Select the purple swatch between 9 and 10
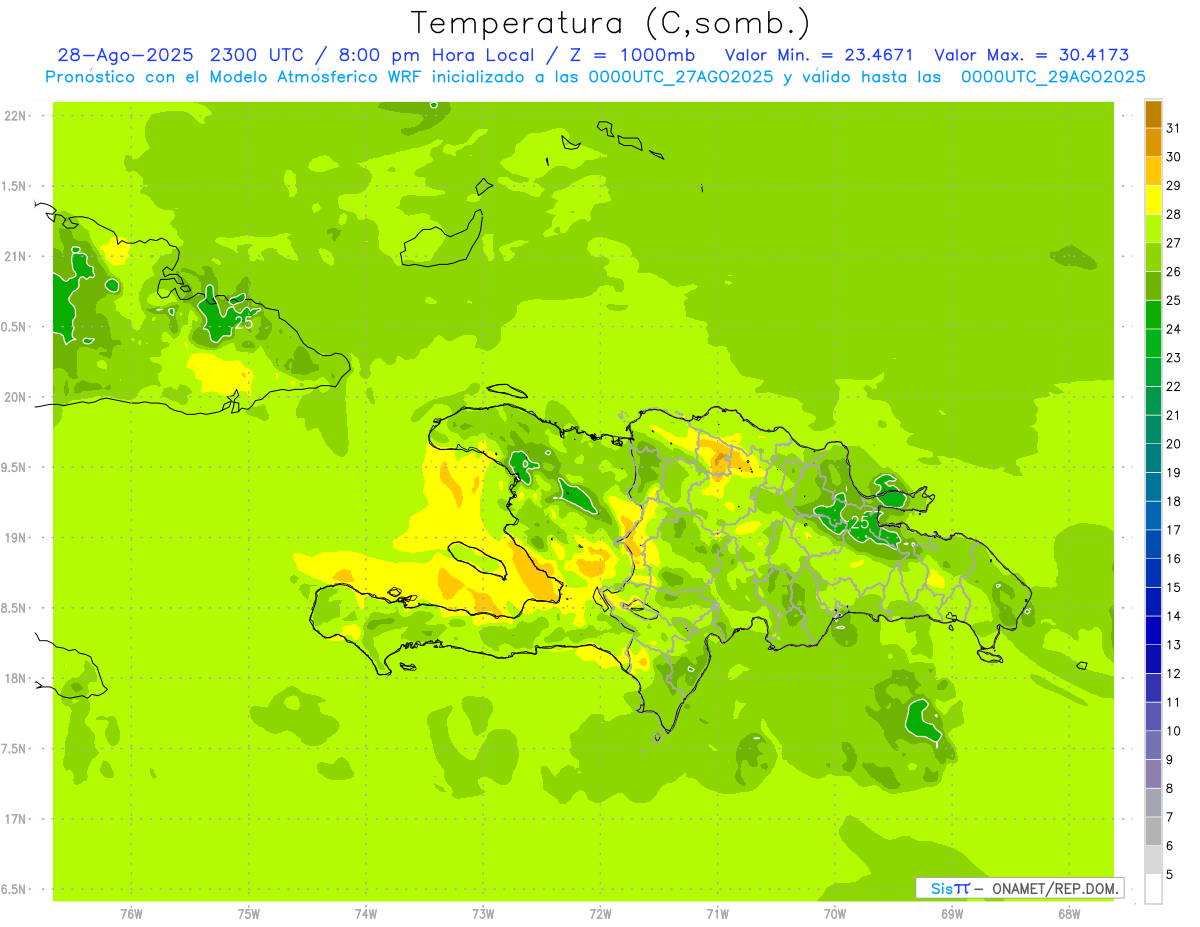Viewport: 1200px width, 927px height. click(x=1153, y=746)
